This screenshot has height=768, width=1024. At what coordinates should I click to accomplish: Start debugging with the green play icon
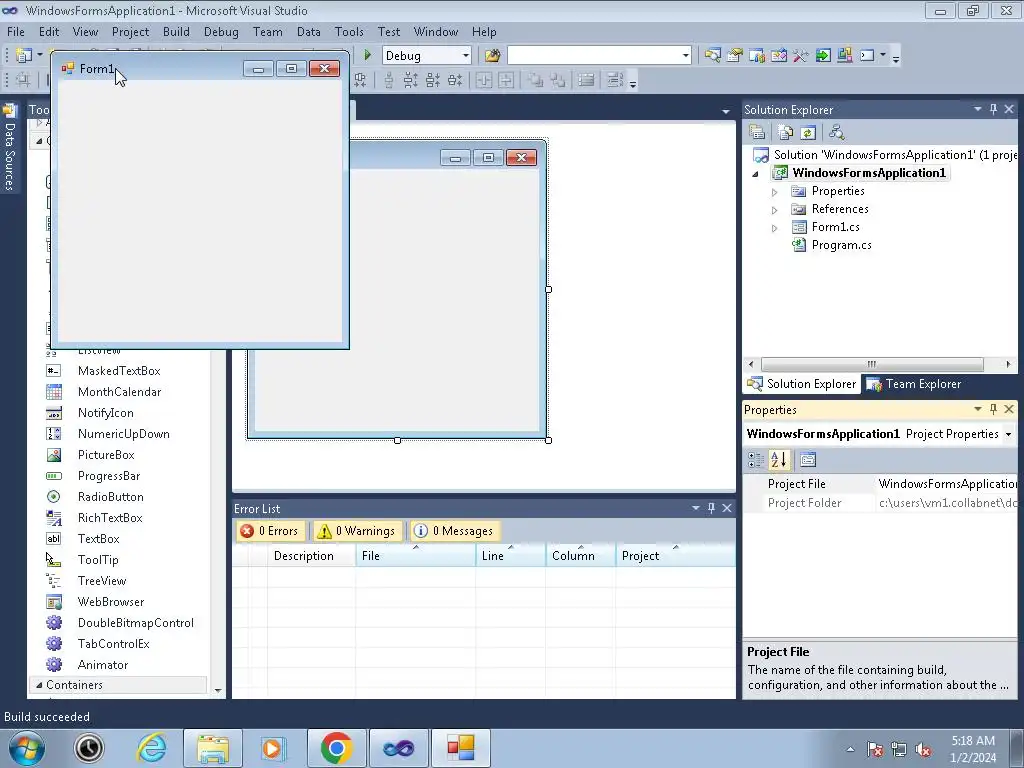pos(368,56)
